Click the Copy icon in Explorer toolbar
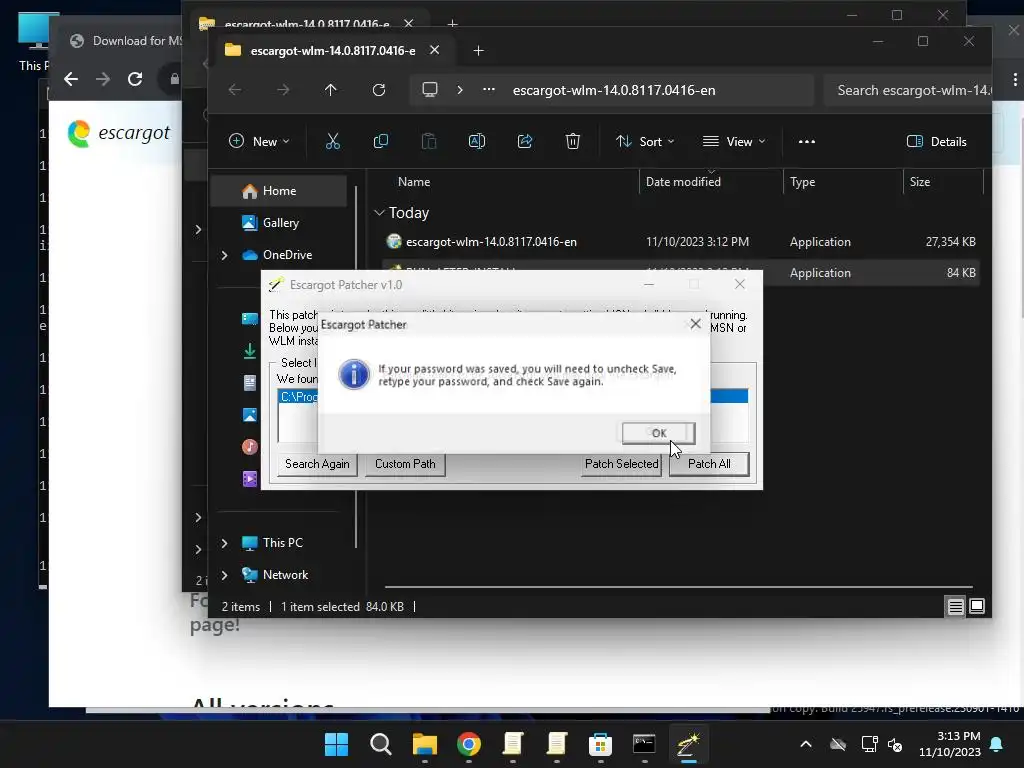1024x768 pixels. tap(381, 141)
